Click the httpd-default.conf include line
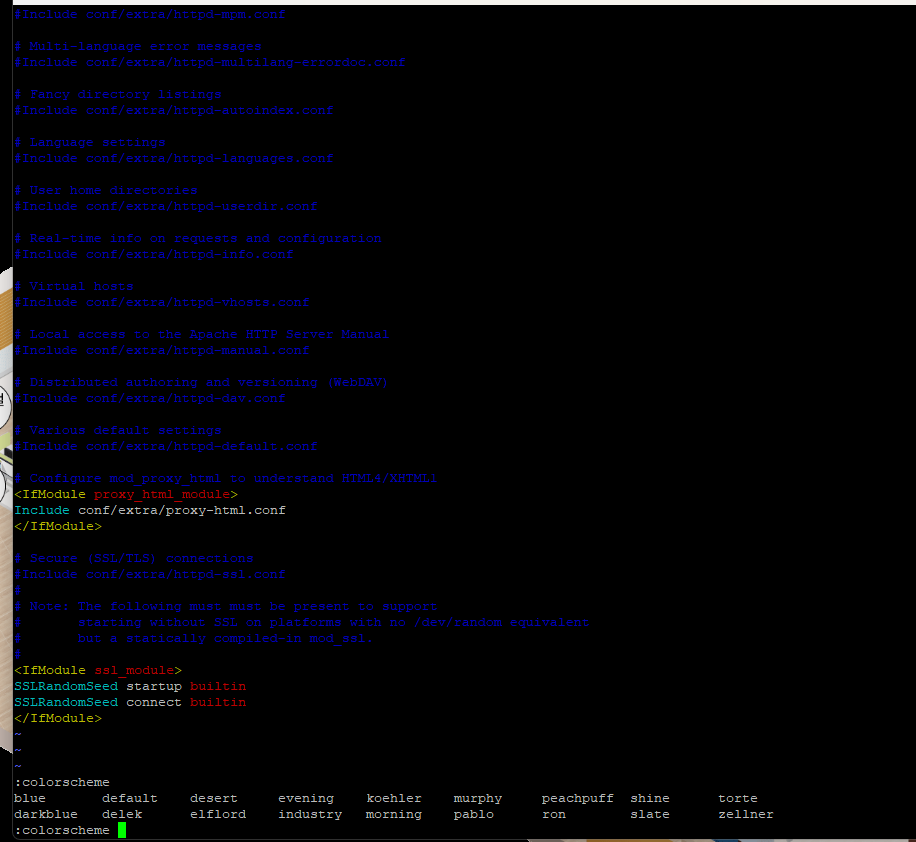 point(166,445)
